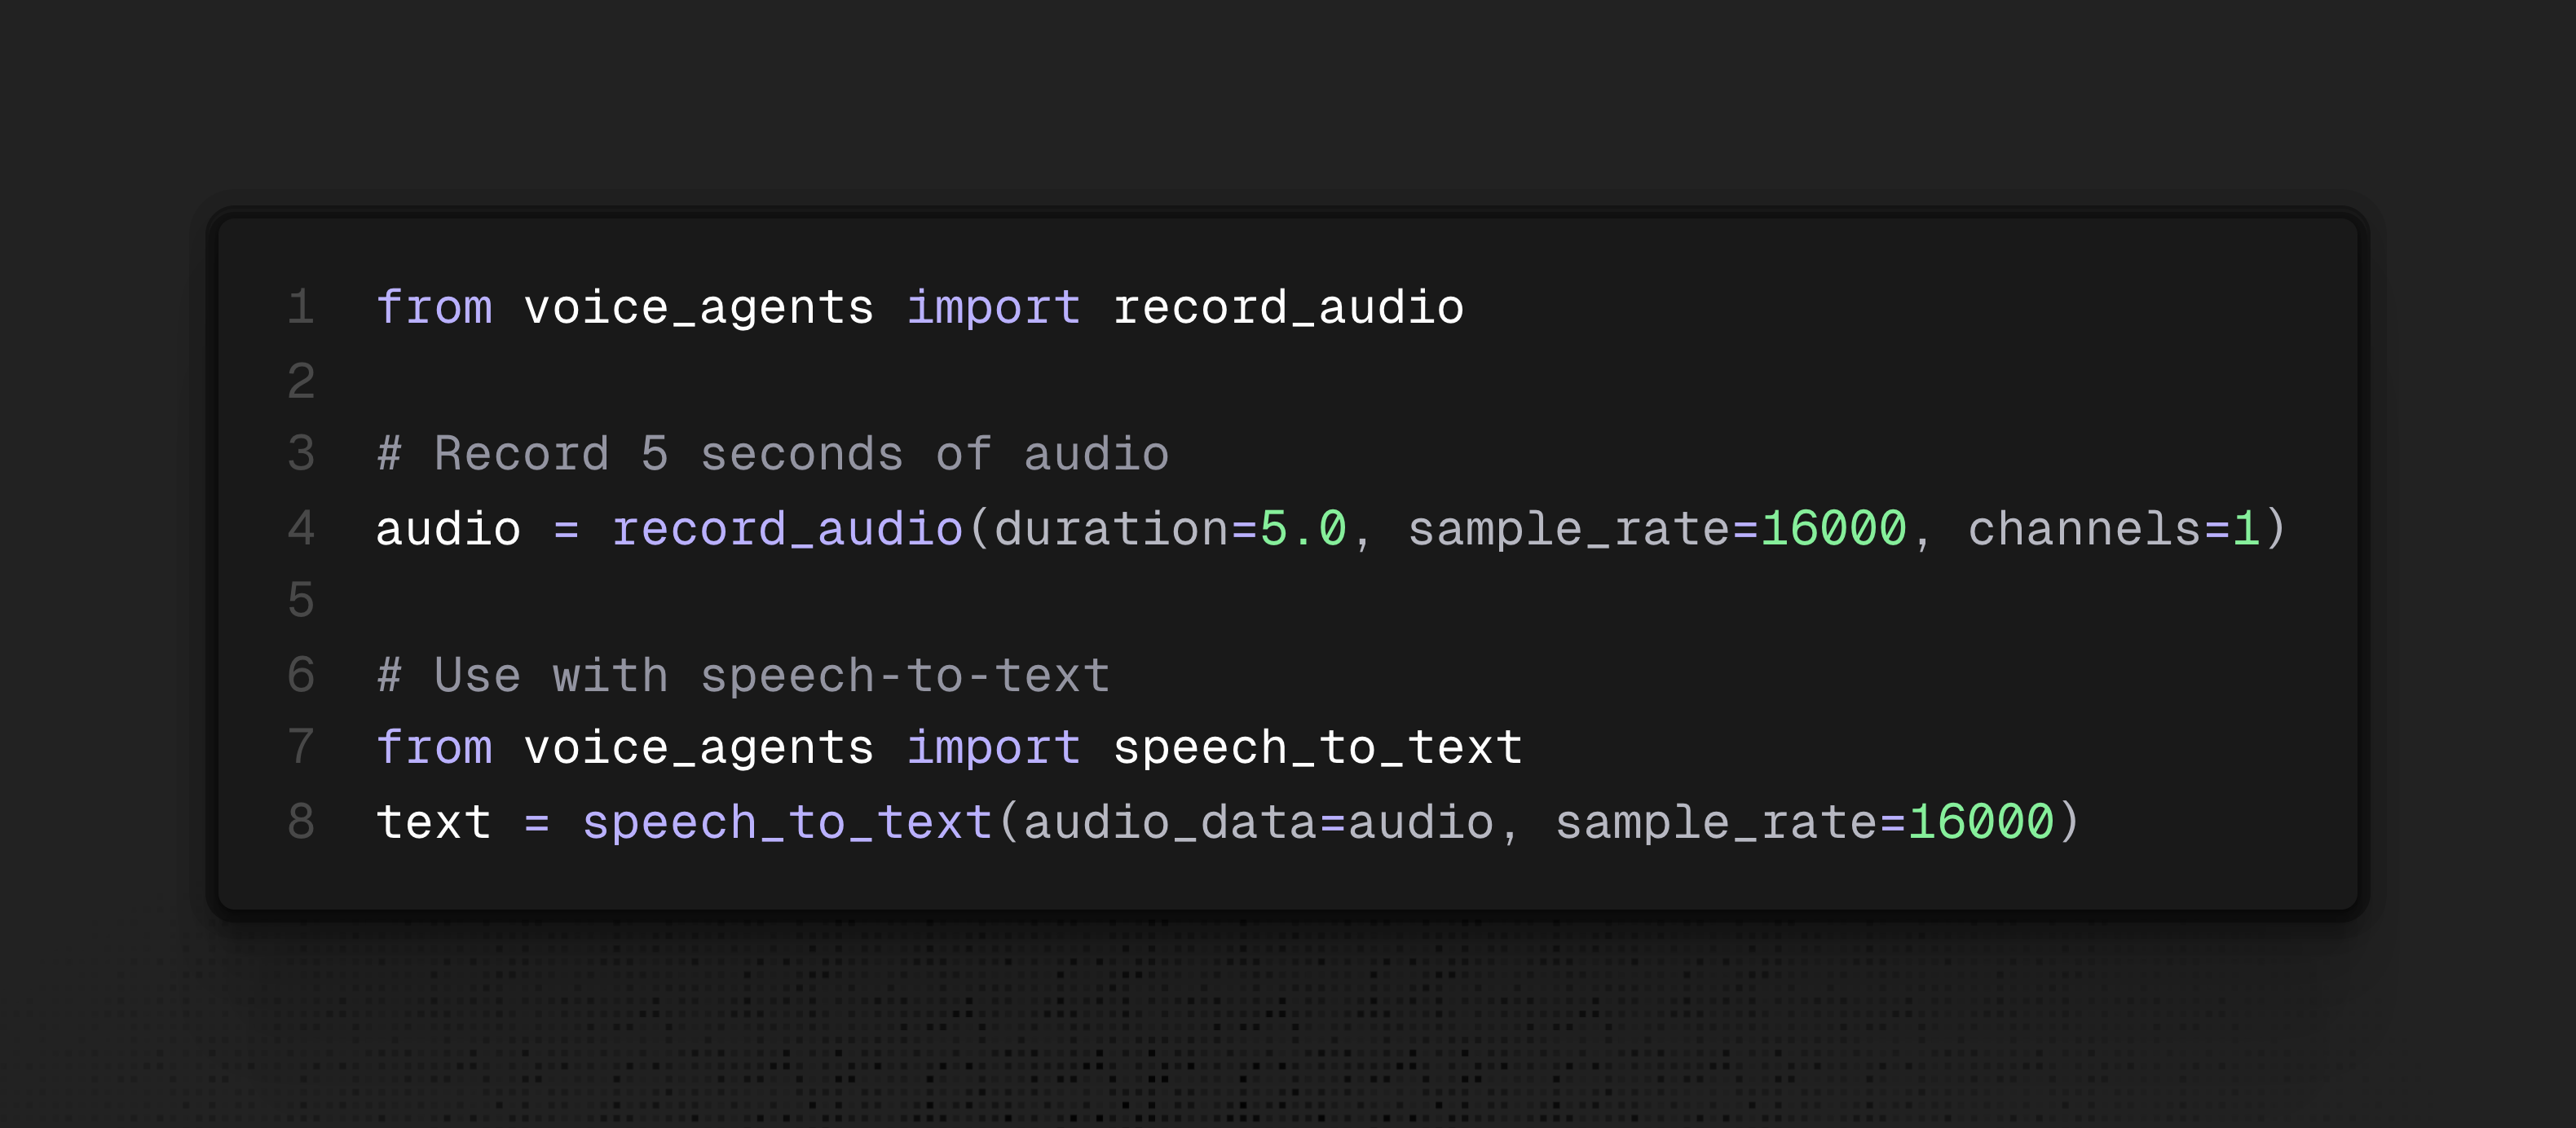Click line number 4 in gutter
This screenshot has height=1128, width=2576.
(x=301, y=528)
